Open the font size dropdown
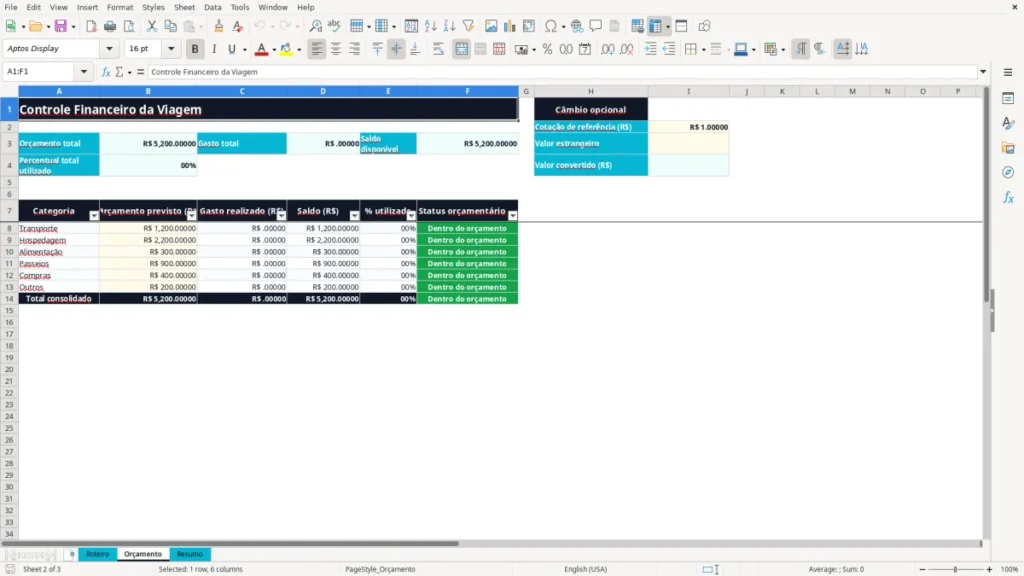Screen dimensions: 1024x576 [171, 48]
